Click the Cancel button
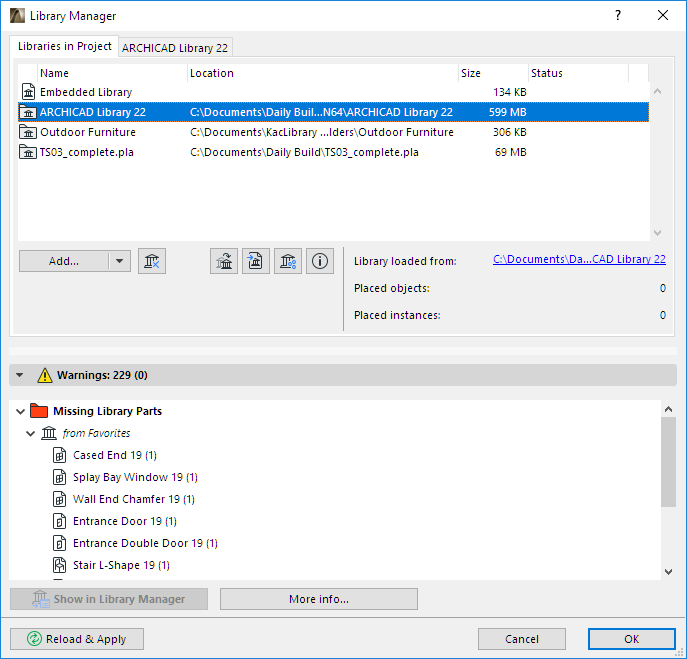The image size is (687, 659). click(522, 639)
